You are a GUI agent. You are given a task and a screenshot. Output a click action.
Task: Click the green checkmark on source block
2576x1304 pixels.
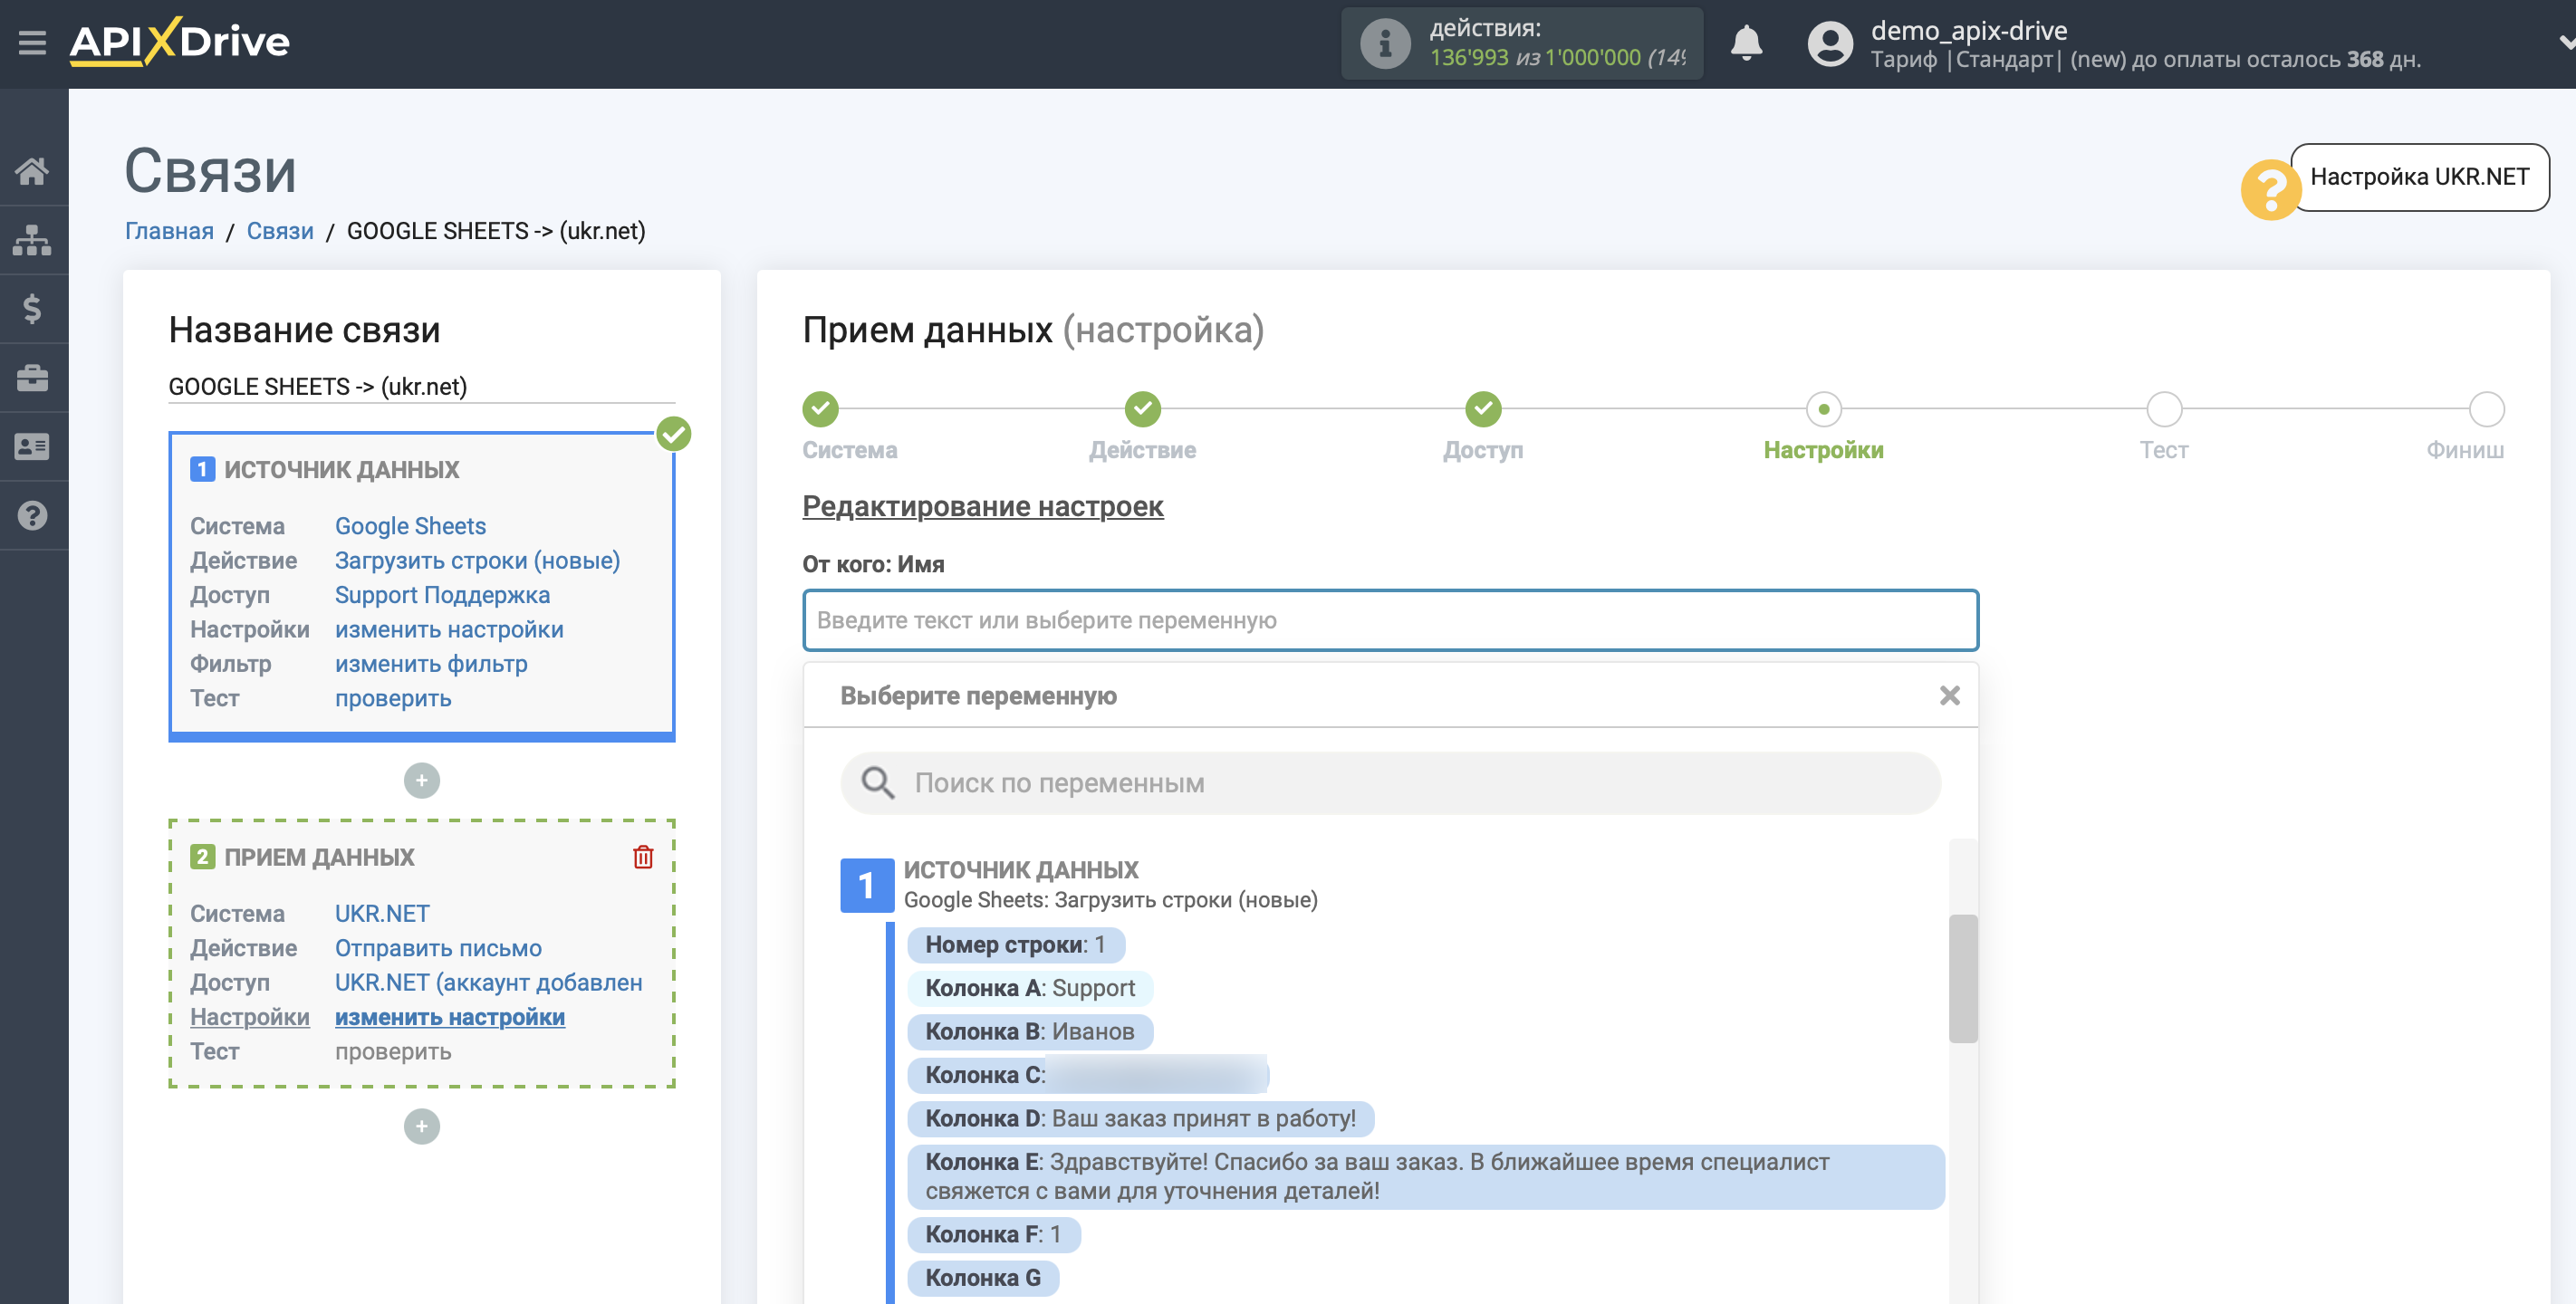coord(674,434)
